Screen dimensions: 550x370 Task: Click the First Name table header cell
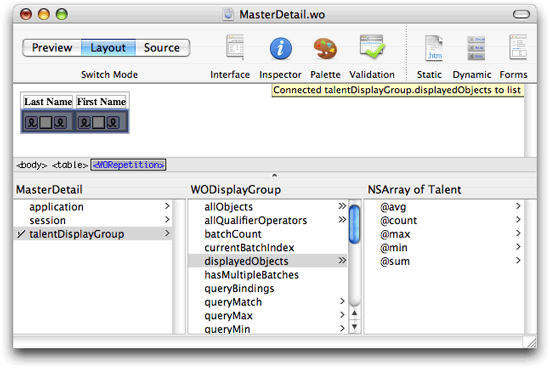click(101, 102)
